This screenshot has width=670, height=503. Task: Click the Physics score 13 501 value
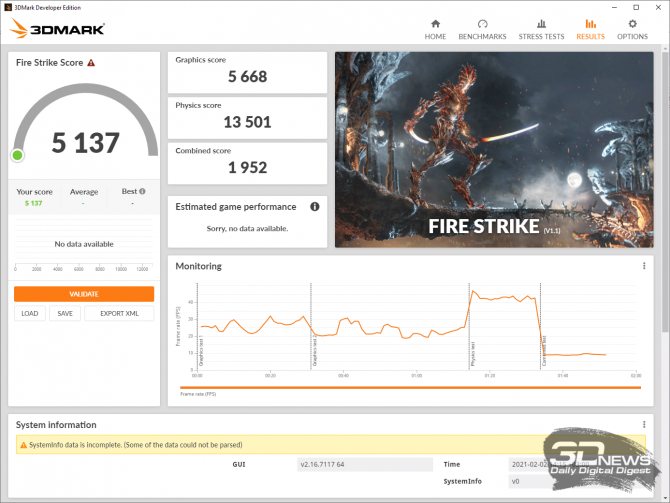247,122
